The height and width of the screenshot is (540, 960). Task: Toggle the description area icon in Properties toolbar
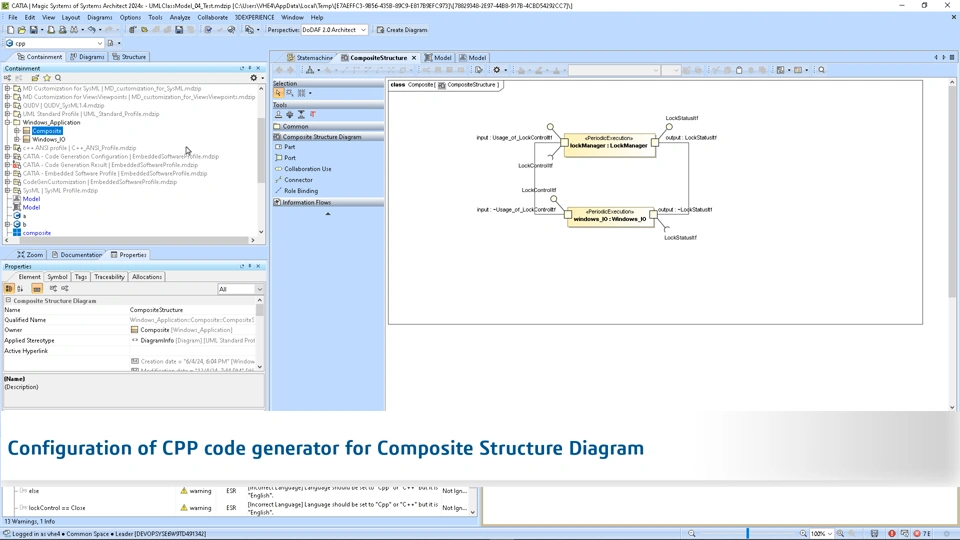tap(37, 289)
